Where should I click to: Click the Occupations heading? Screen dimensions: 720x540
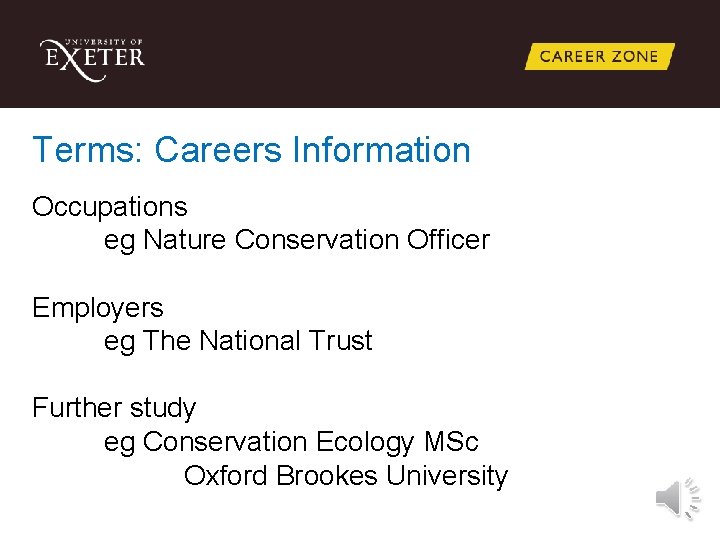[110, 207]
